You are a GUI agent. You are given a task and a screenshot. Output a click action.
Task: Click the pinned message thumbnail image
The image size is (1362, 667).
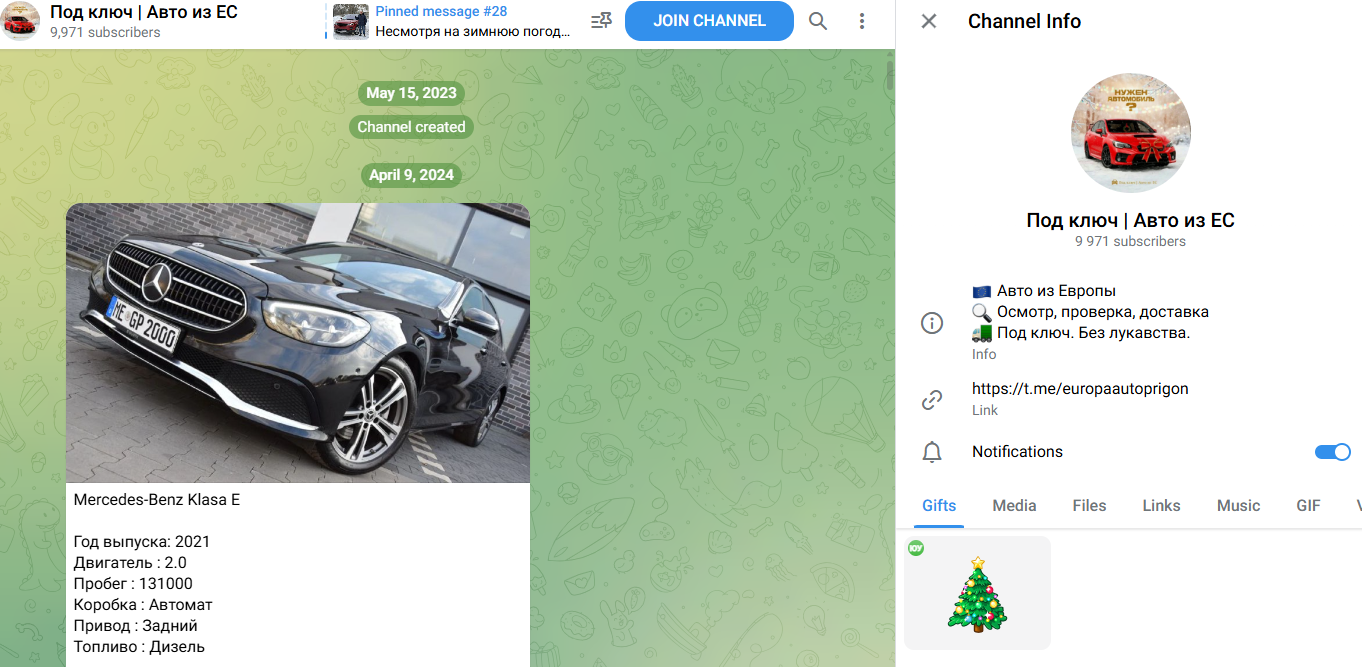350,21
